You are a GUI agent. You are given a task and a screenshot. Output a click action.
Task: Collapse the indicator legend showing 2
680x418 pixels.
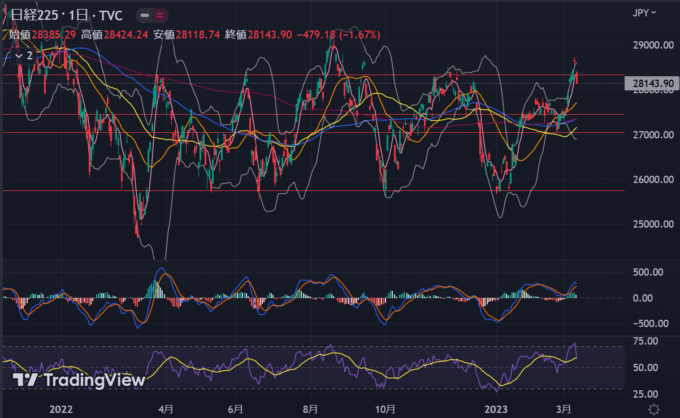[x=21, y=56]
